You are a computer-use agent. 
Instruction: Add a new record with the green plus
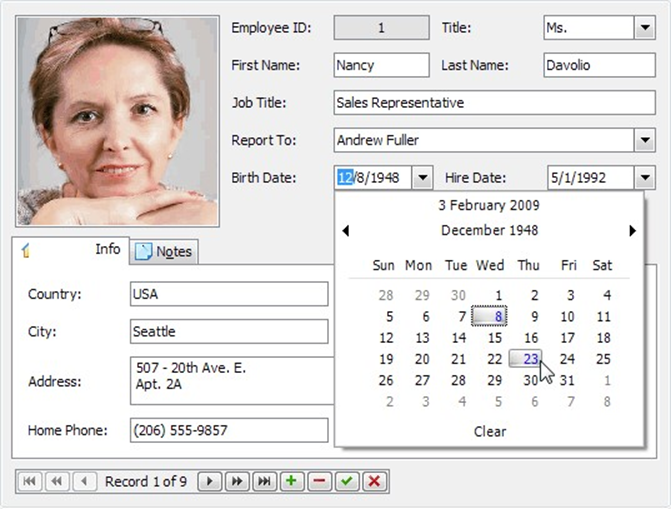pos(292,482)
